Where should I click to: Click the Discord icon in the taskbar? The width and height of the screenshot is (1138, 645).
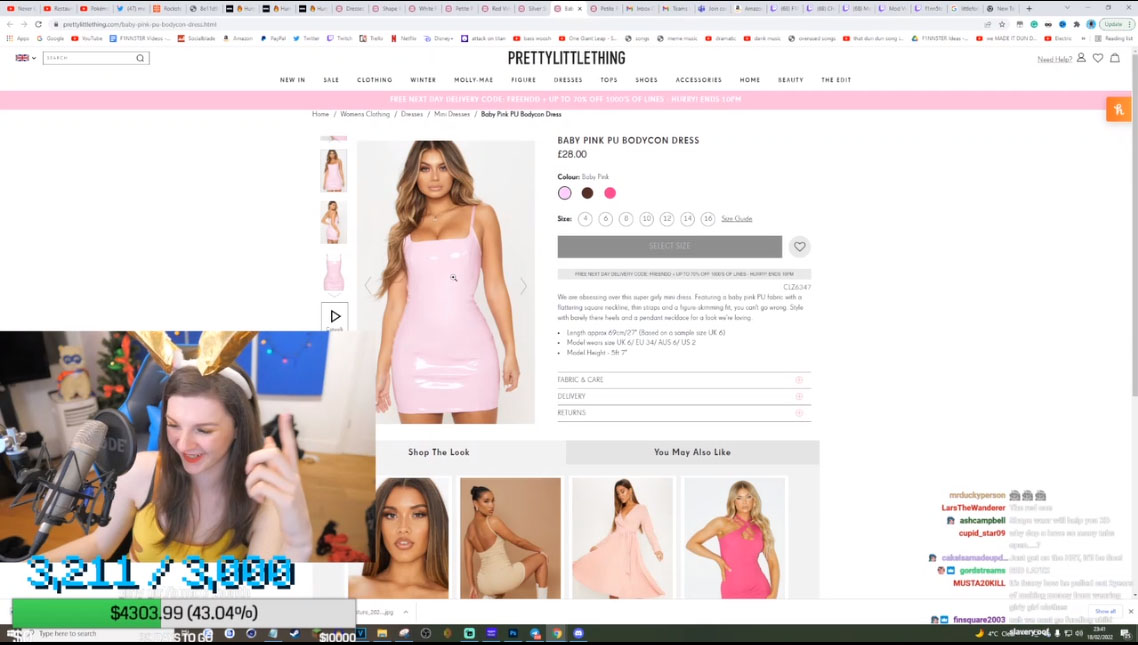pos(578,633)
